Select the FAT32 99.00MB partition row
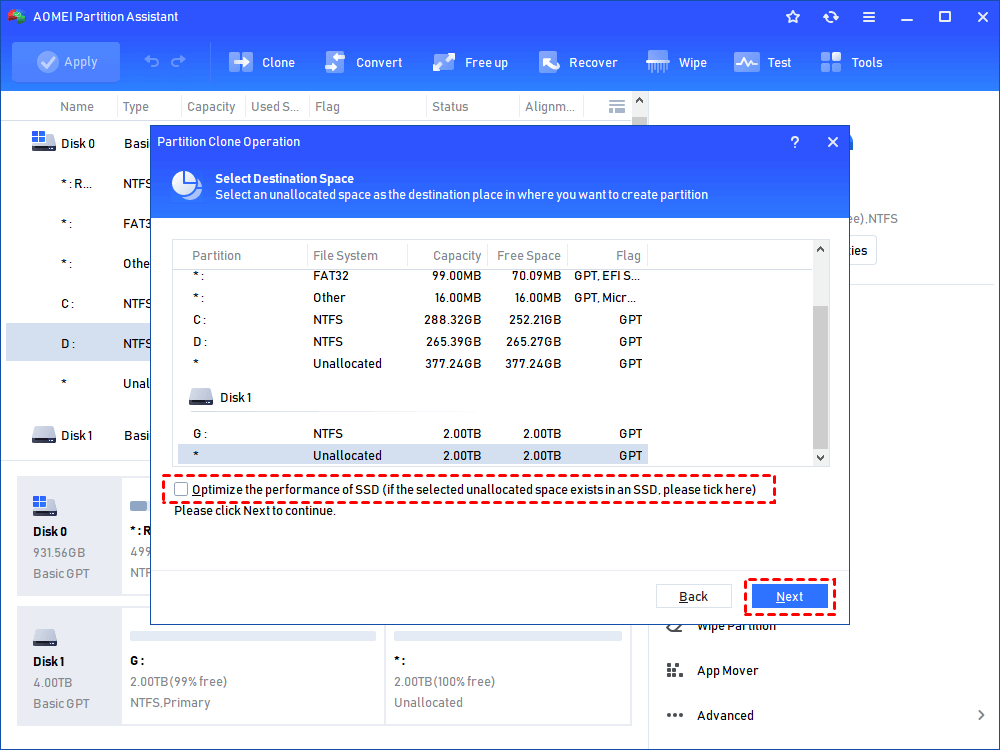Screen dimensions: 1000x750 pos(413,276)
